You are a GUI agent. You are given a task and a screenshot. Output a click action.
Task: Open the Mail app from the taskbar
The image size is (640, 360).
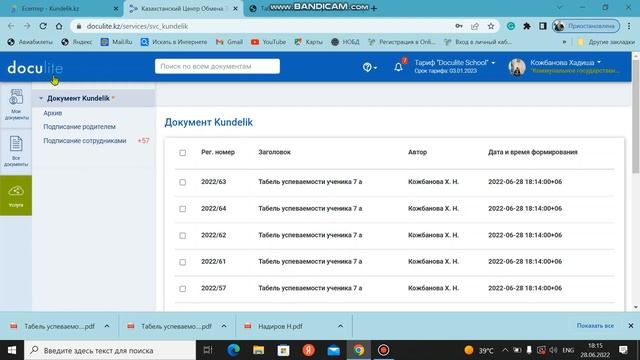click(333, 350)
